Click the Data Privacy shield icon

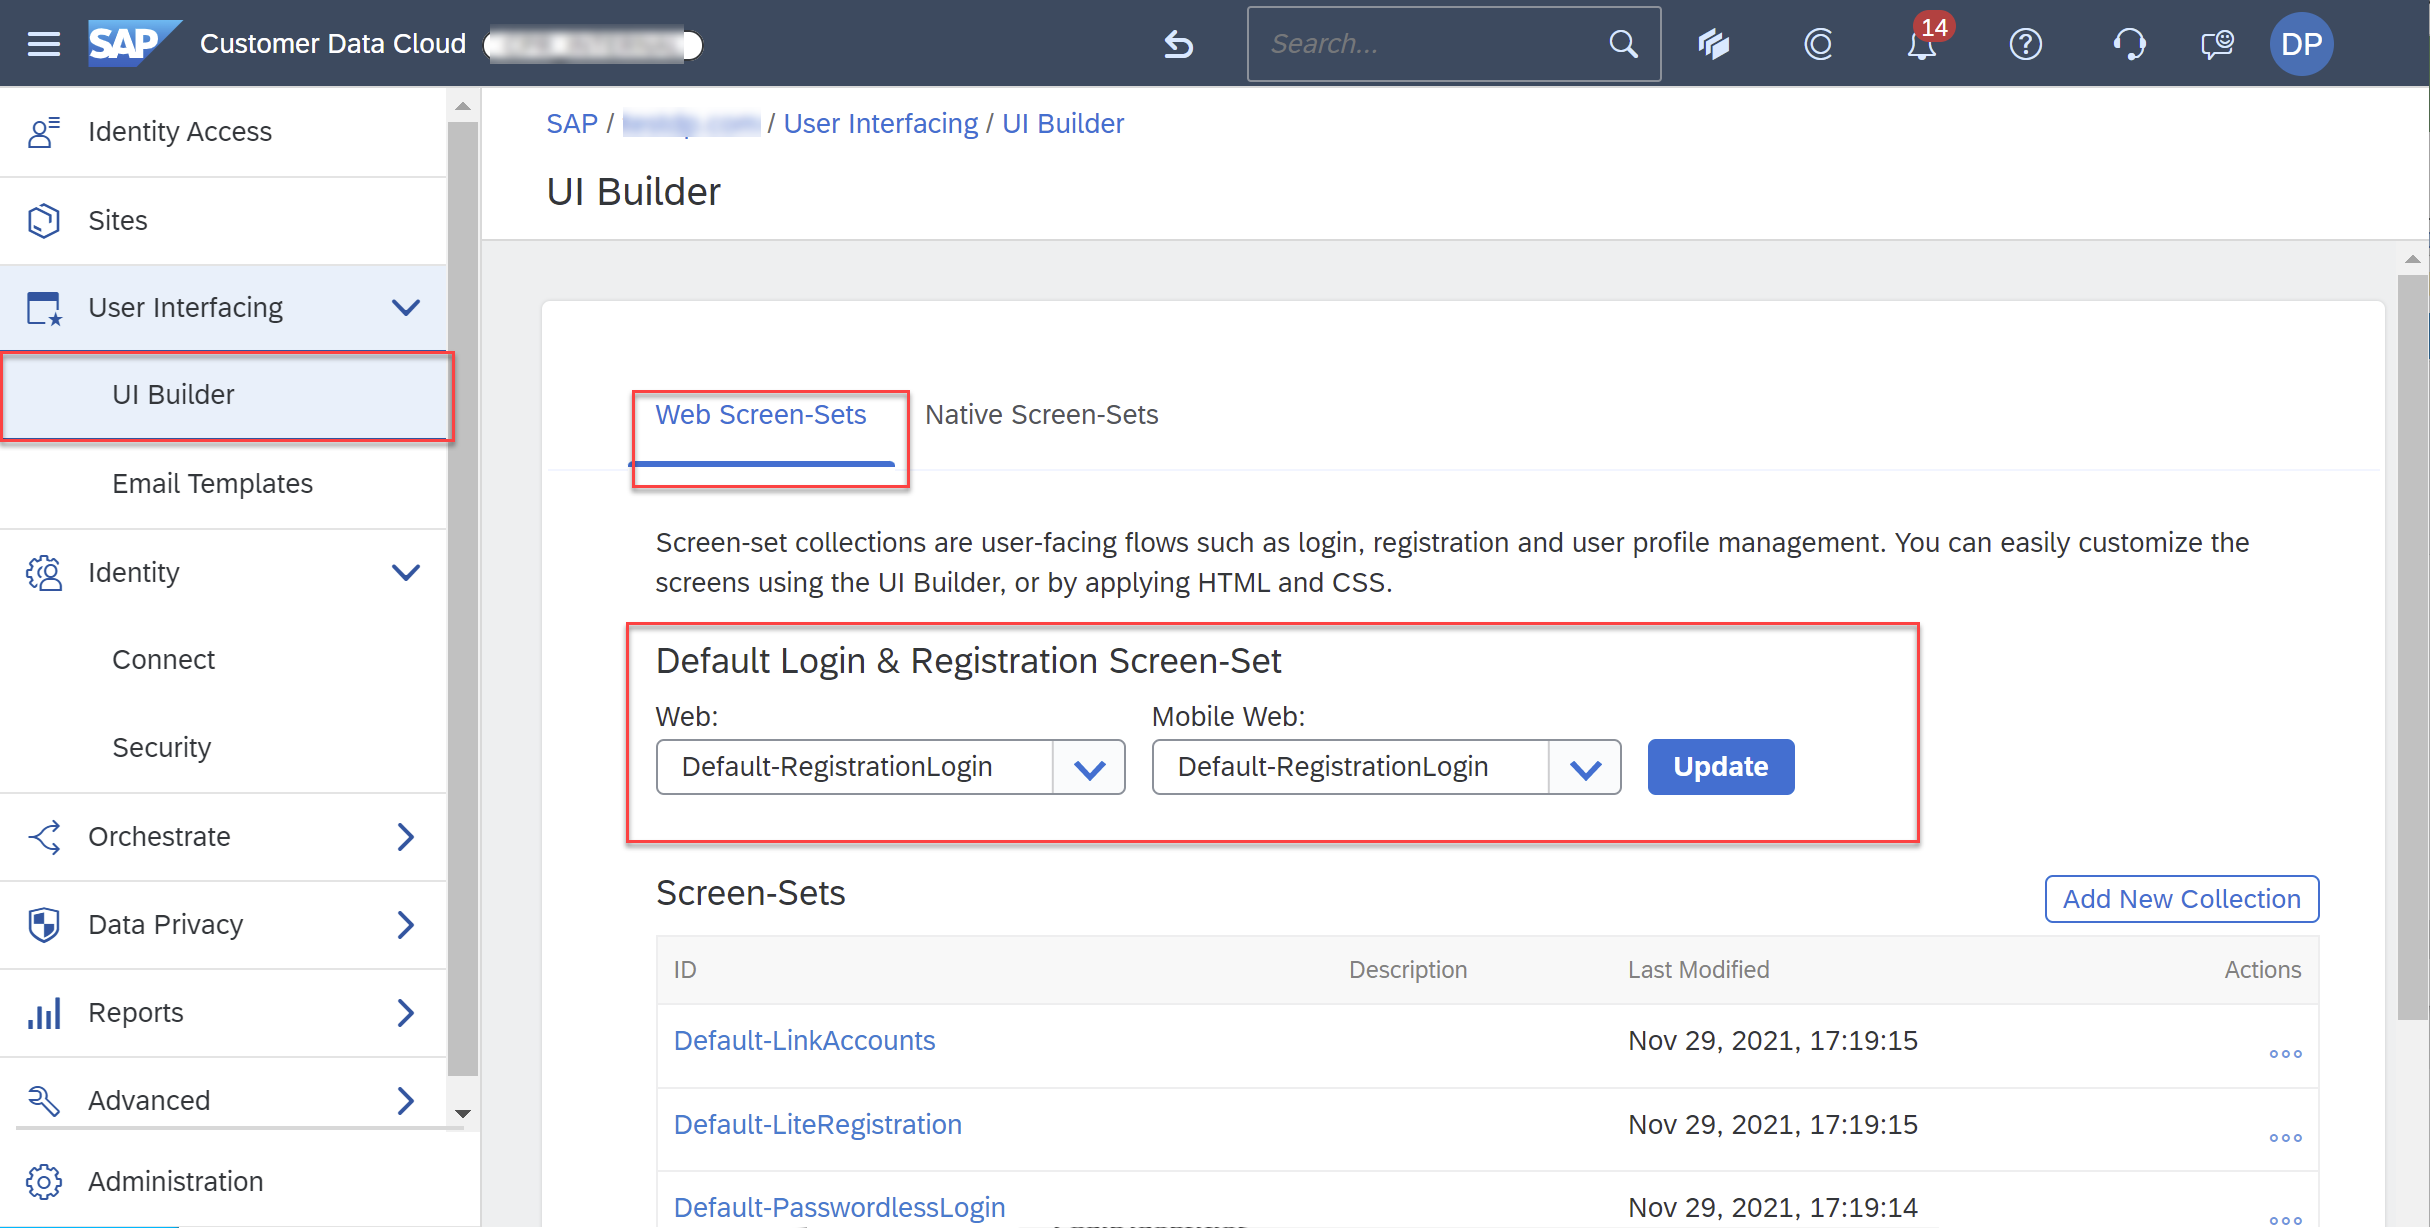(x=44, y=925)
